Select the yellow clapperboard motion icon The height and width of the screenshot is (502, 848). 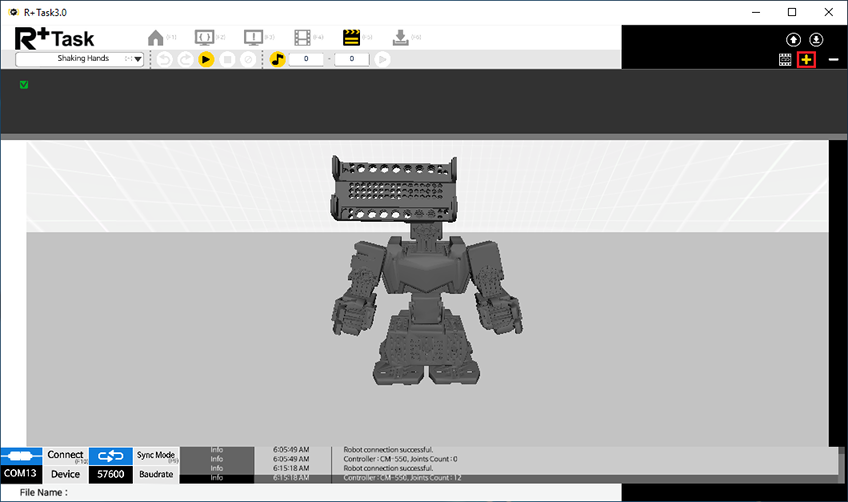click(x=351, y=38)
